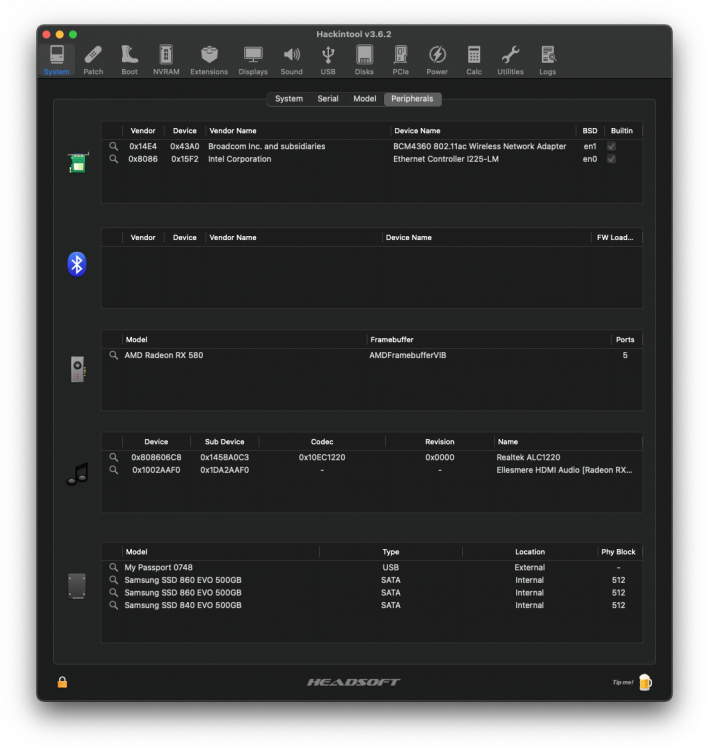709x750 pixels.
Task: Click the Bluetooth icon
Action: 77,264
